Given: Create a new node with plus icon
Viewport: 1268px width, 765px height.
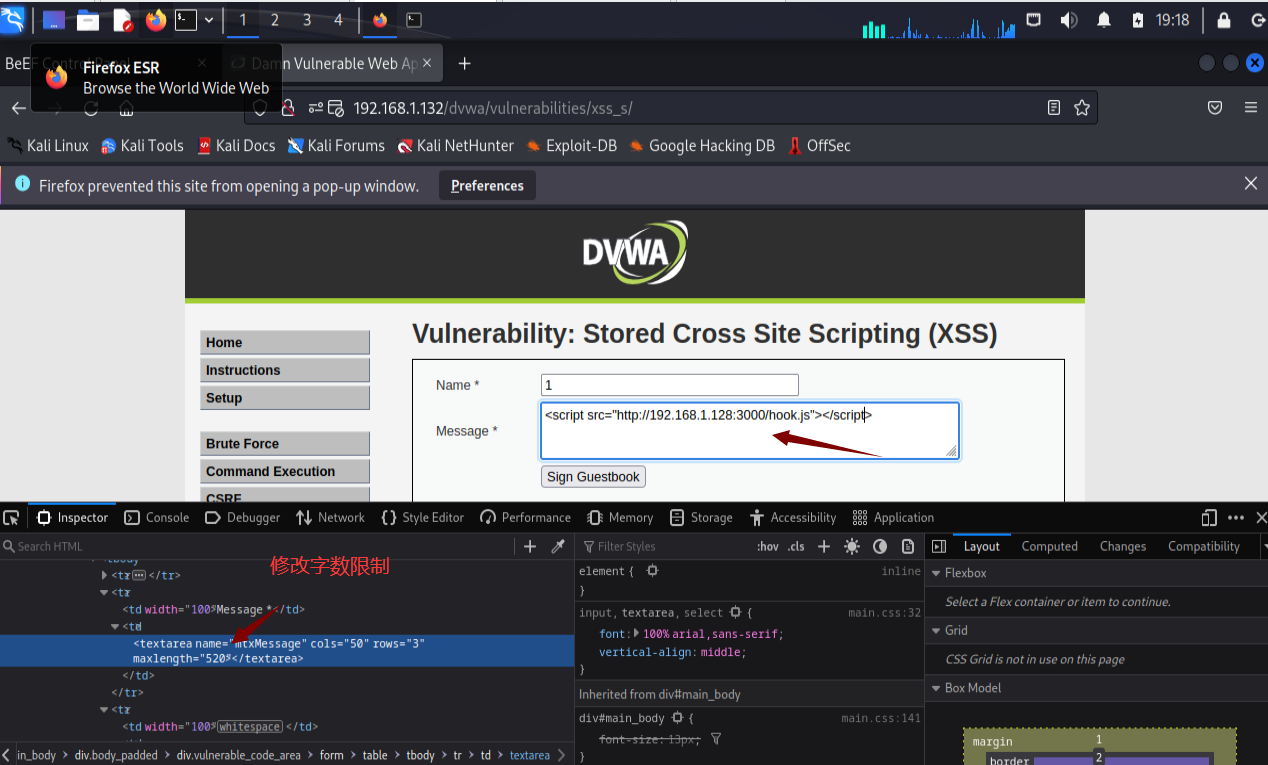Looking at the screenshot, I should click(x=531, y=546).
